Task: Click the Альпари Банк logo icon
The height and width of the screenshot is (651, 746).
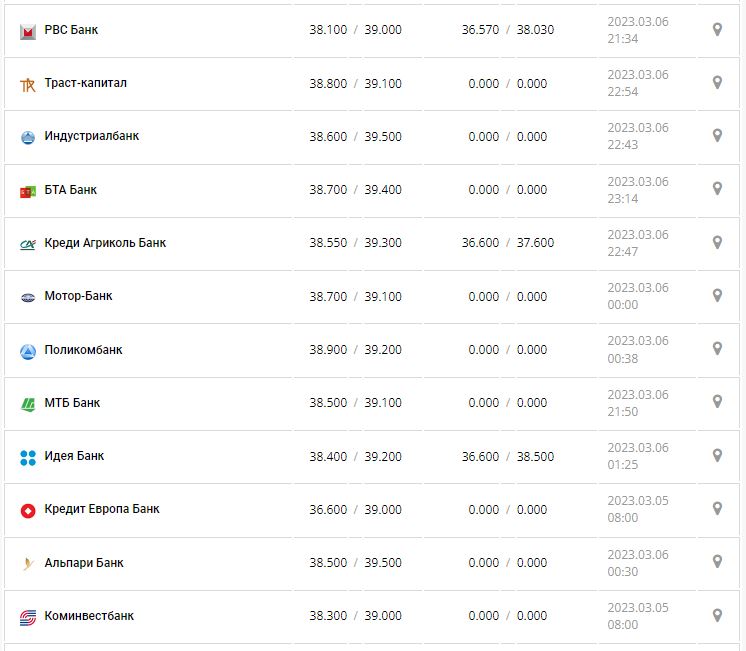Action: pos(28,563)
